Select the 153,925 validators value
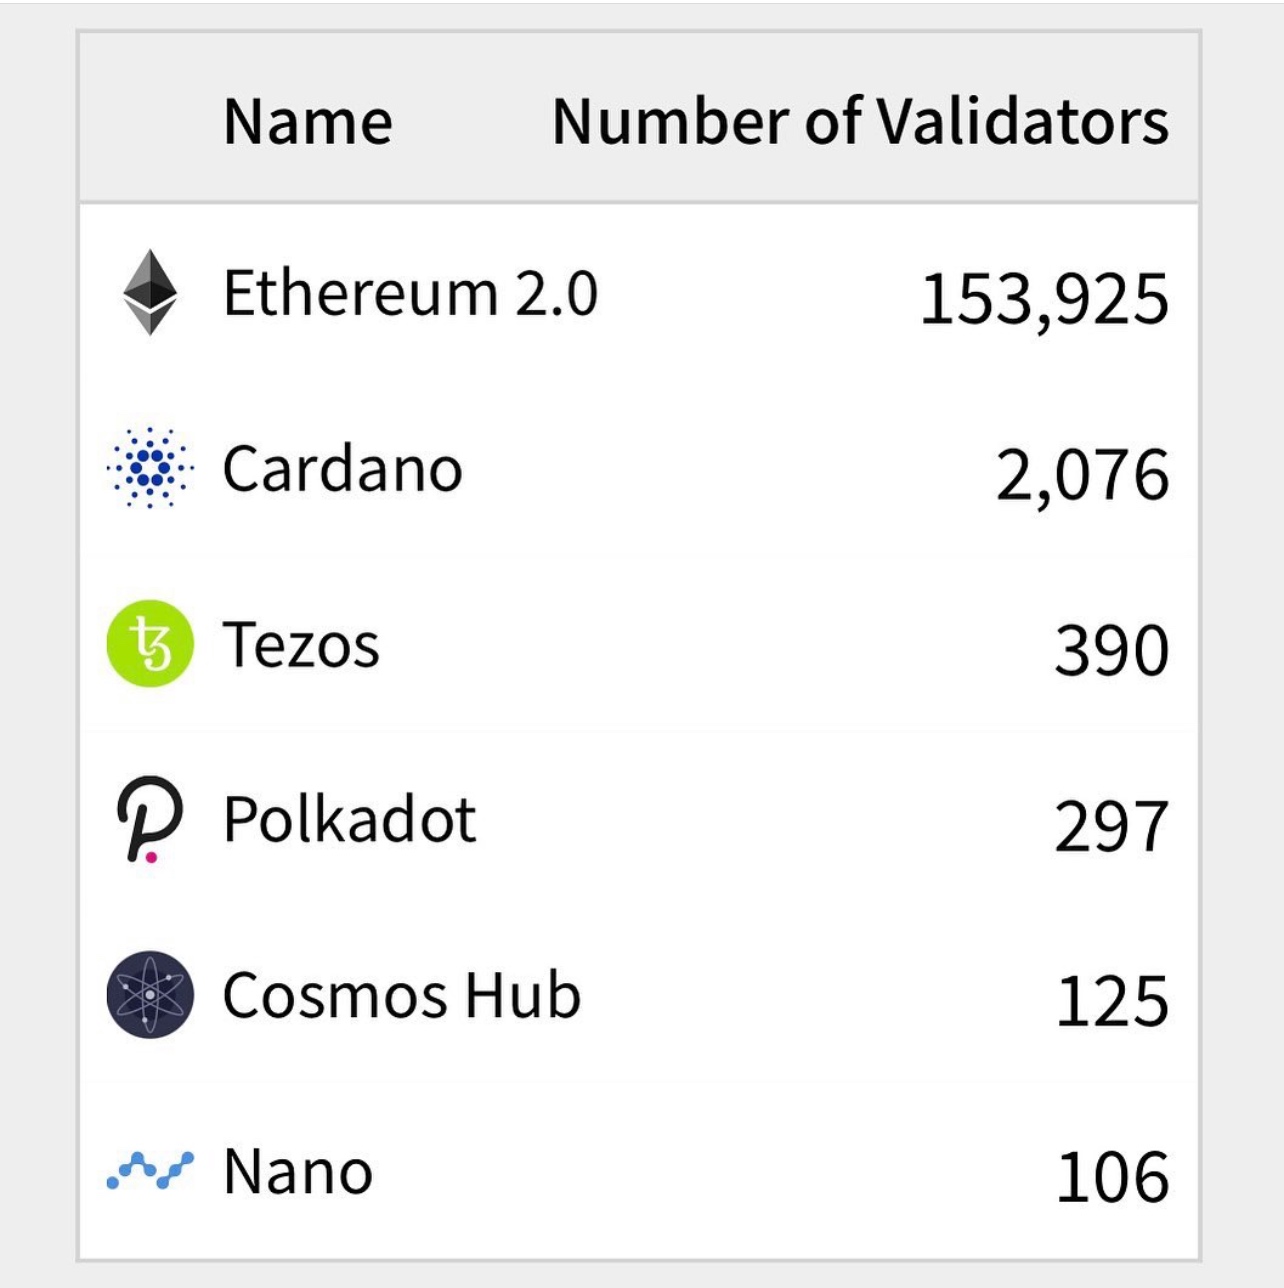This screenshot has height=1288, width=1284. (1043, 299)
